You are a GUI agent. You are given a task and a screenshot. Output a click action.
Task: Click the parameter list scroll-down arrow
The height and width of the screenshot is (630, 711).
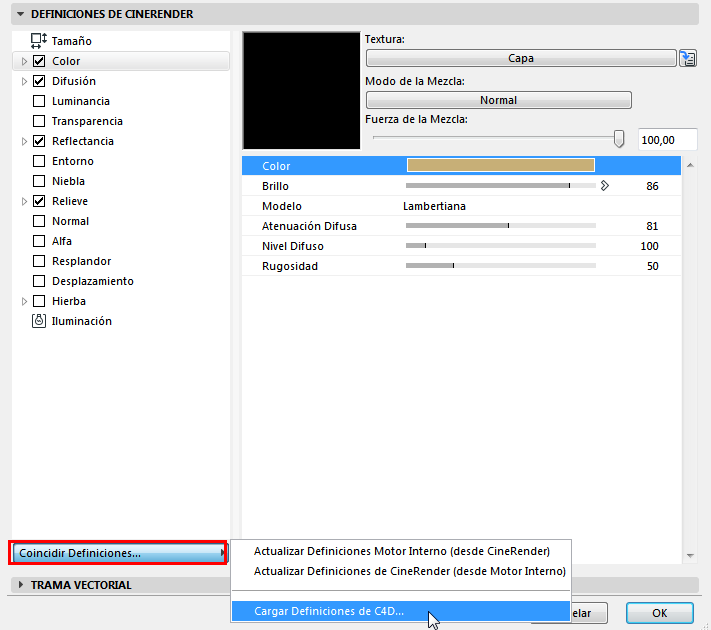pos(690,555)
